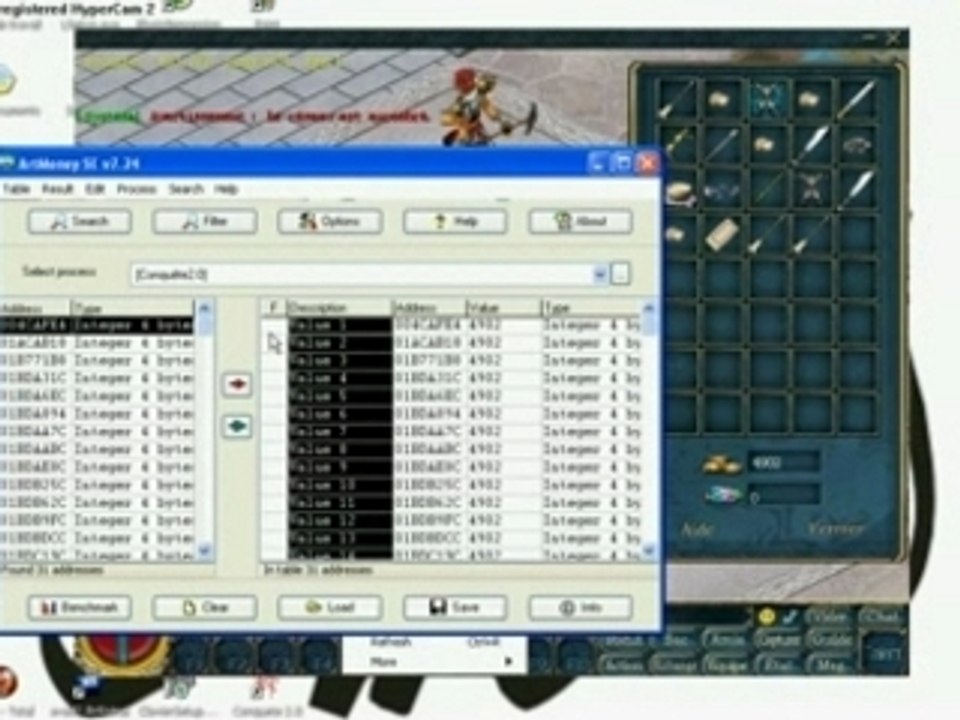Click the check mark icon beside smiley
This screenshot has height=720, width=960.
point(790,617)
